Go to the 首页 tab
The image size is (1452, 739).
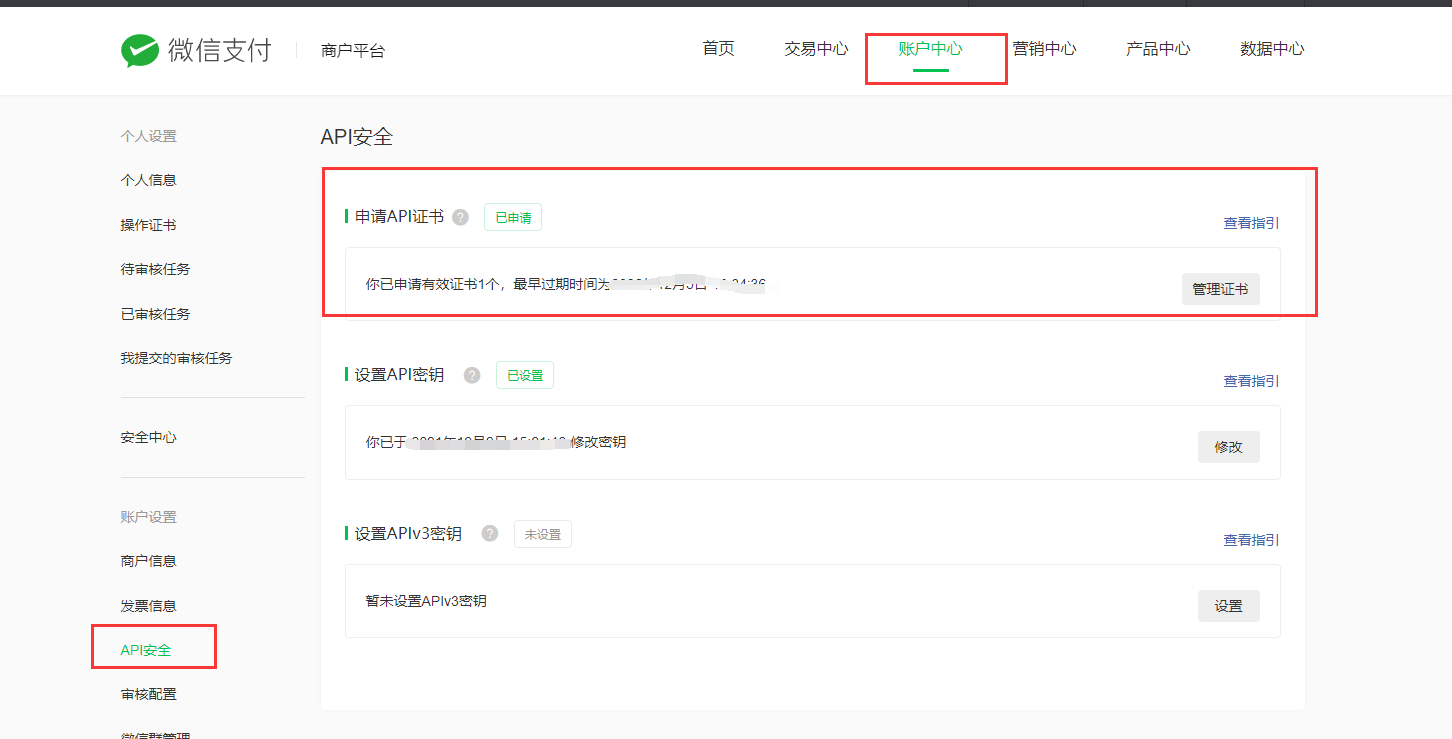718,48
